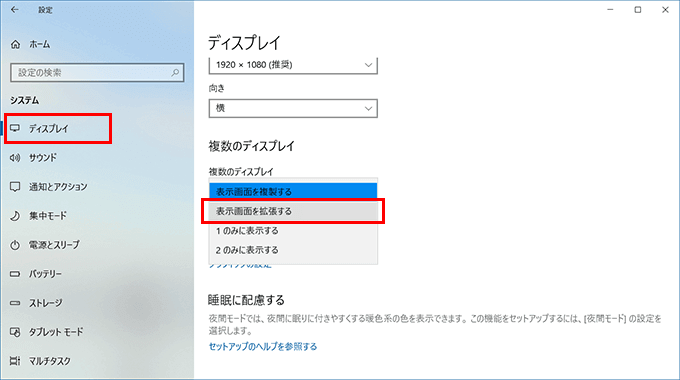
Task: Open マルチタスク settings
Action: (50, 361)
